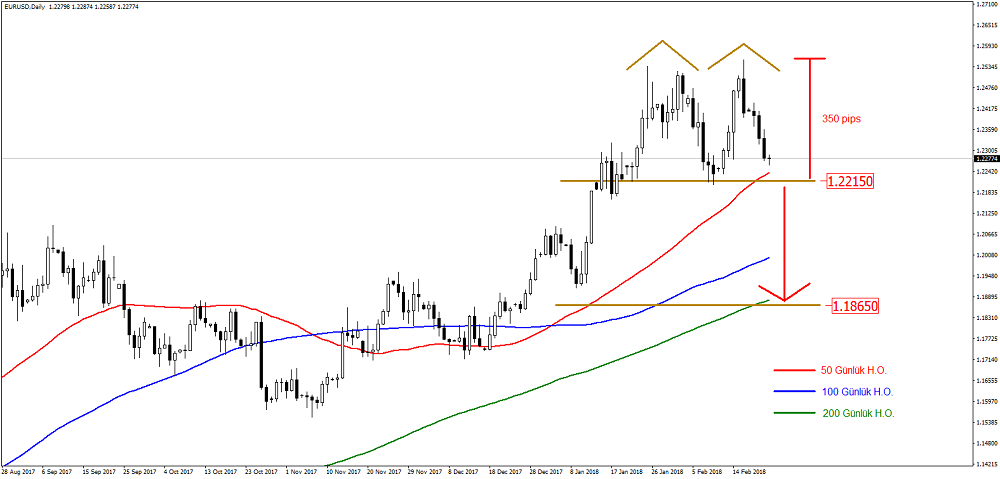Image resolution: width=1000 pixels, height=479 pixels.
Task: Select the right double-top peak marker
Action: (744, 55)
